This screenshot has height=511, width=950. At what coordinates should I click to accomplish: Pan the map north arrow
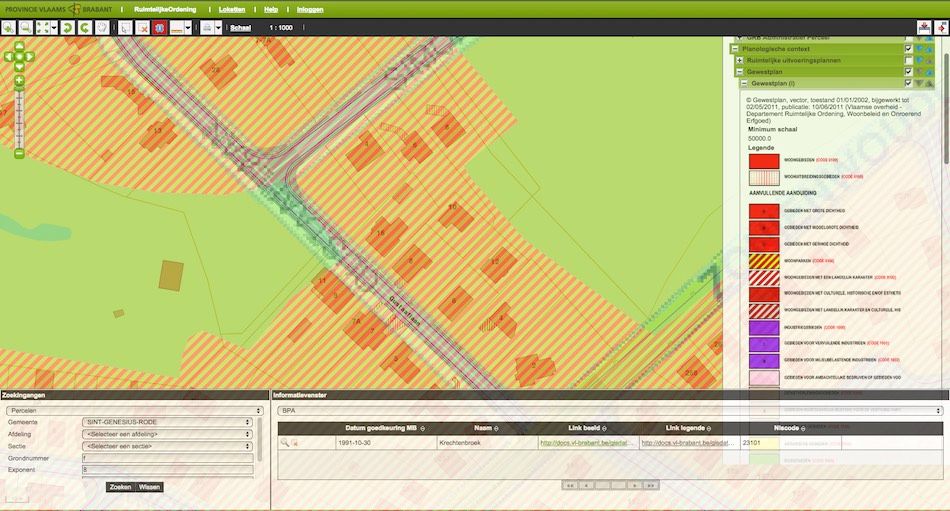[x=19, y=46]
